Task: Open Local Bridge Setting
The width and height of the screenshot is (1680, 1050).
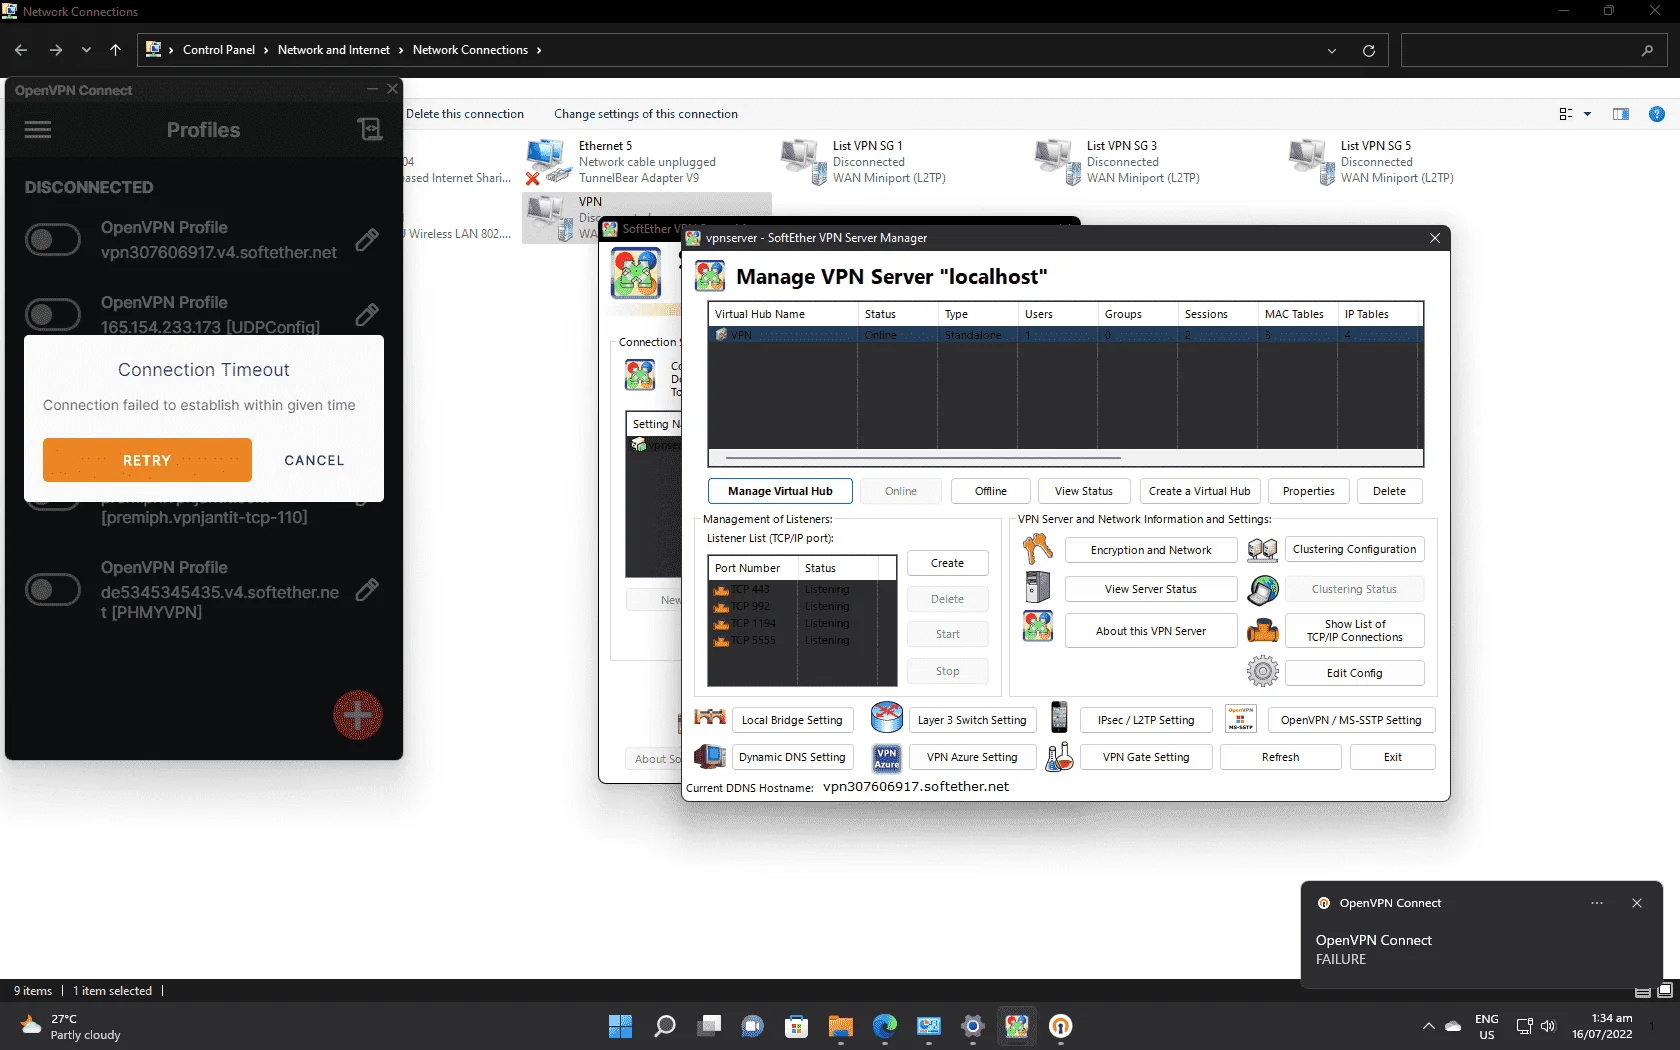Action: pyautogui.click(x=792, y=720)
